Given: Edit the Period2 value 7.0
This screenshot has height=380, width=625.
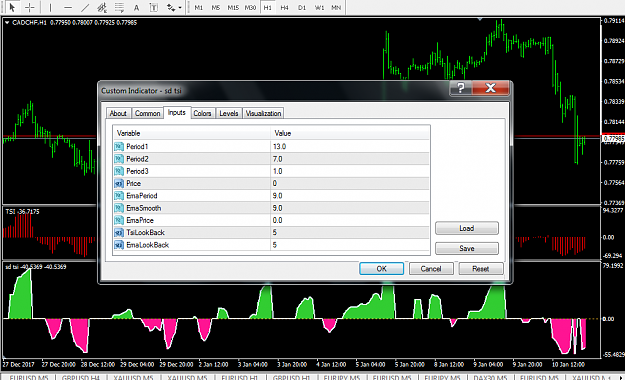Looking at the screenshot, I should (350, 159).
